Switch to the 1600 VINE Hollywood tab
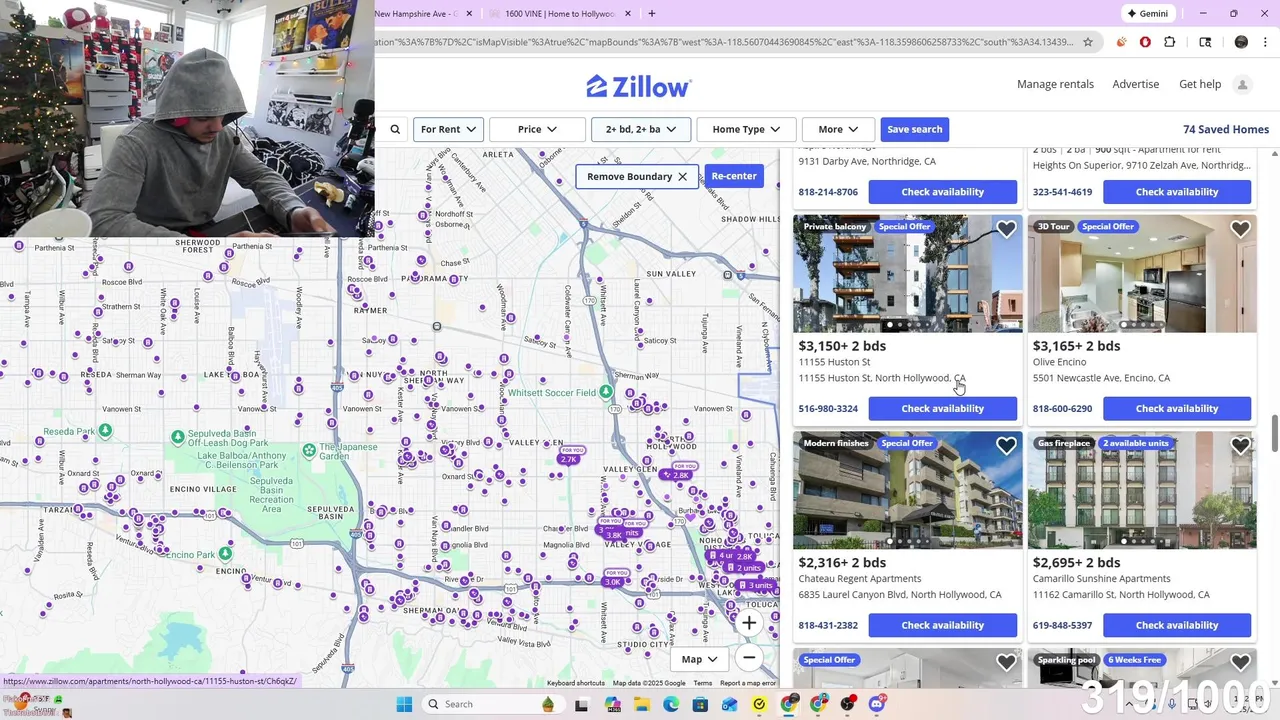This screenshot has height=720, width=1280. pyautogui.click(x=560, y=14)
